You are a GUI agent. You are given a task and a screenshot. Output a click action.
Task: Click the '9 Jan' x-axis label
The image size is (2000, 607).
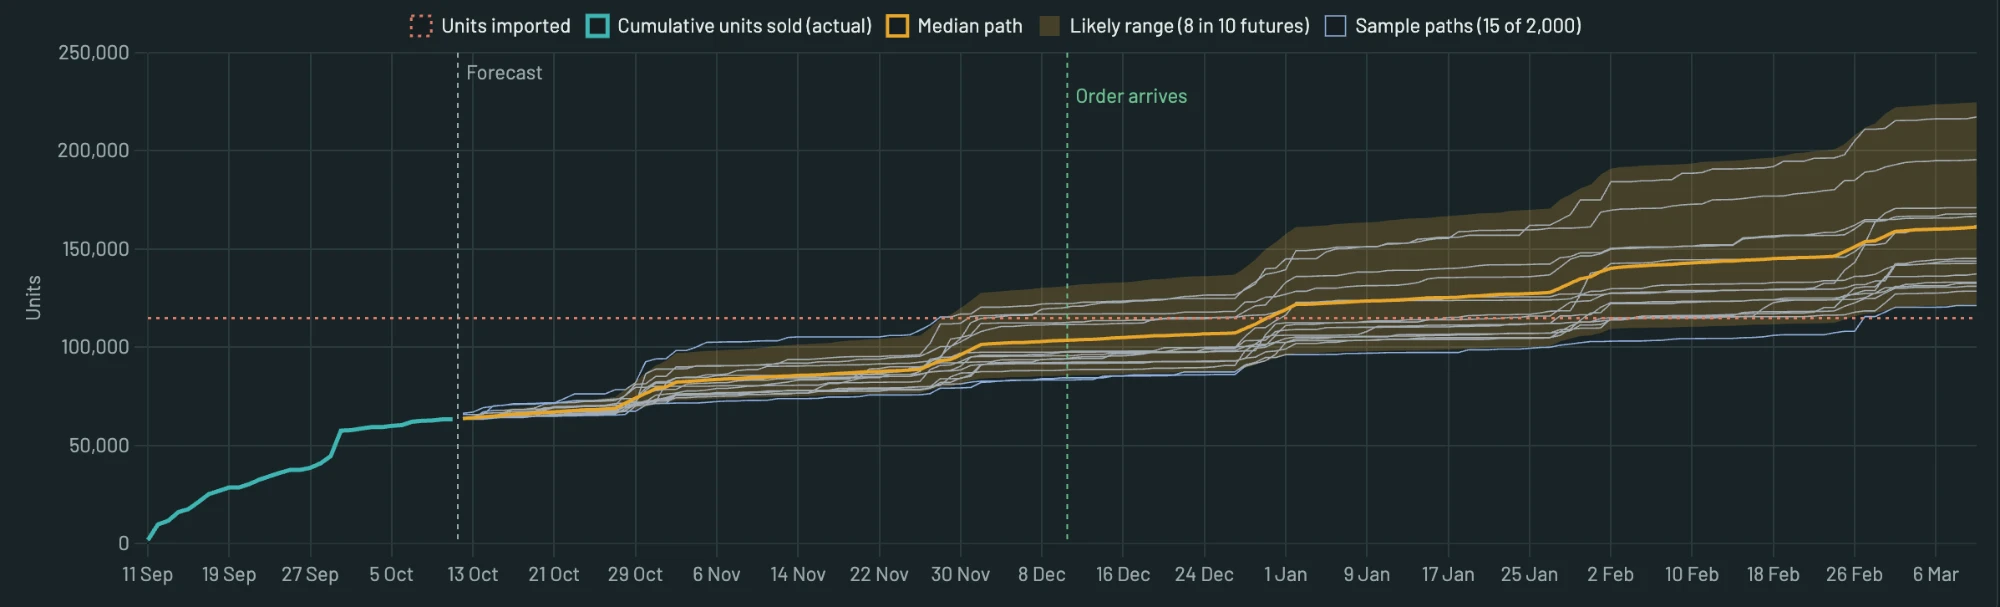tap(1366, 575)
